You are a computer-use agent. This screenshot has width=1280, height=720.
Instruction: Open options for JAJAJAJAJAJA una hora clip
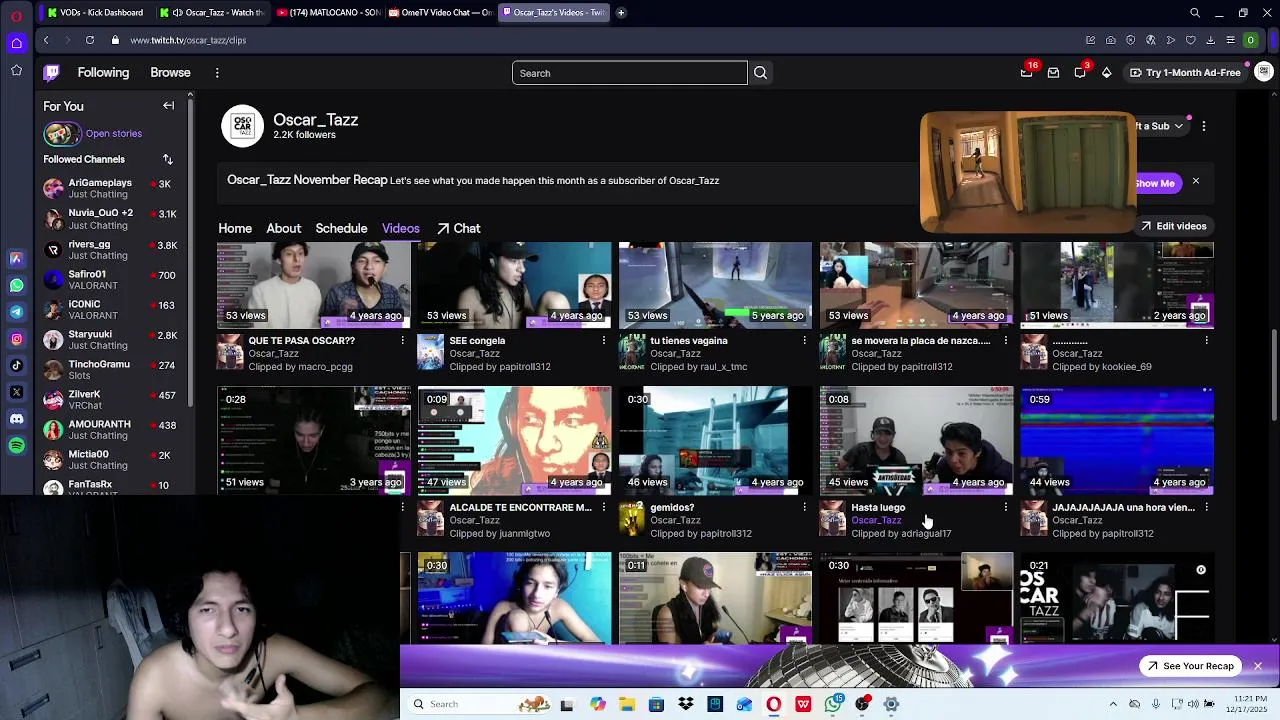(x=1206, y=507)
